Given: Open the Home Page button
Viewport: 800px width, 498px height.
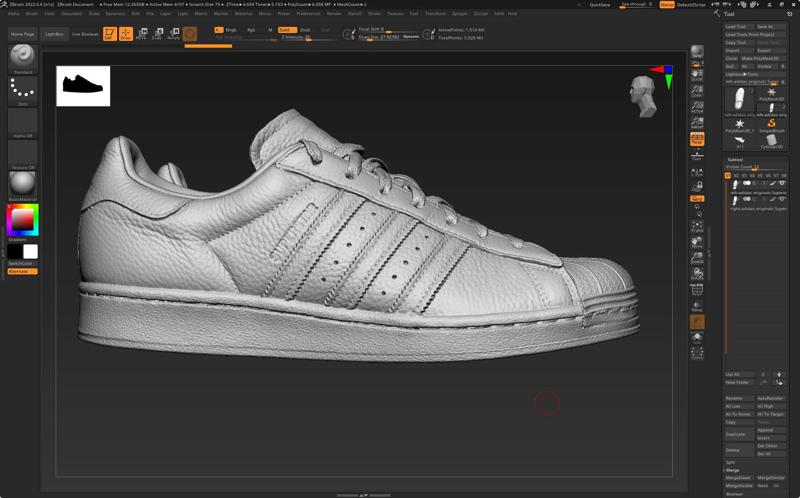Looking at the screenshot, I should coord(23,34).
